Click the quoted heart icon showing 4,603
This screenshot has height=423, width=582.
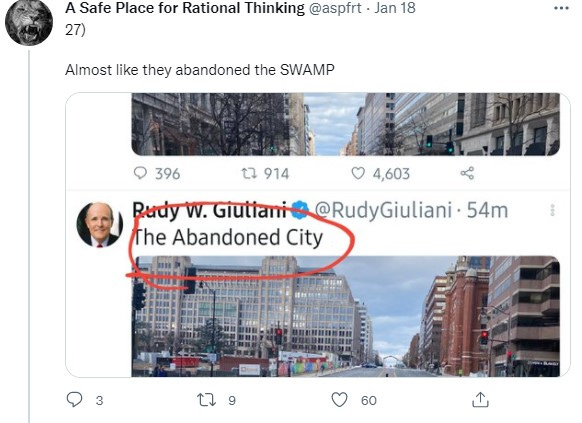358,173
